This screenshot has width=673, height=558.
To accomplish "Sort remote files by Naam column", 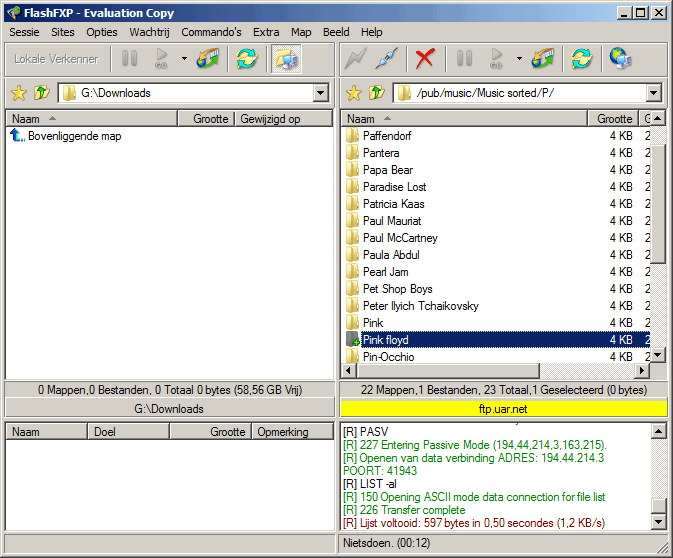I will coord(464,118).
